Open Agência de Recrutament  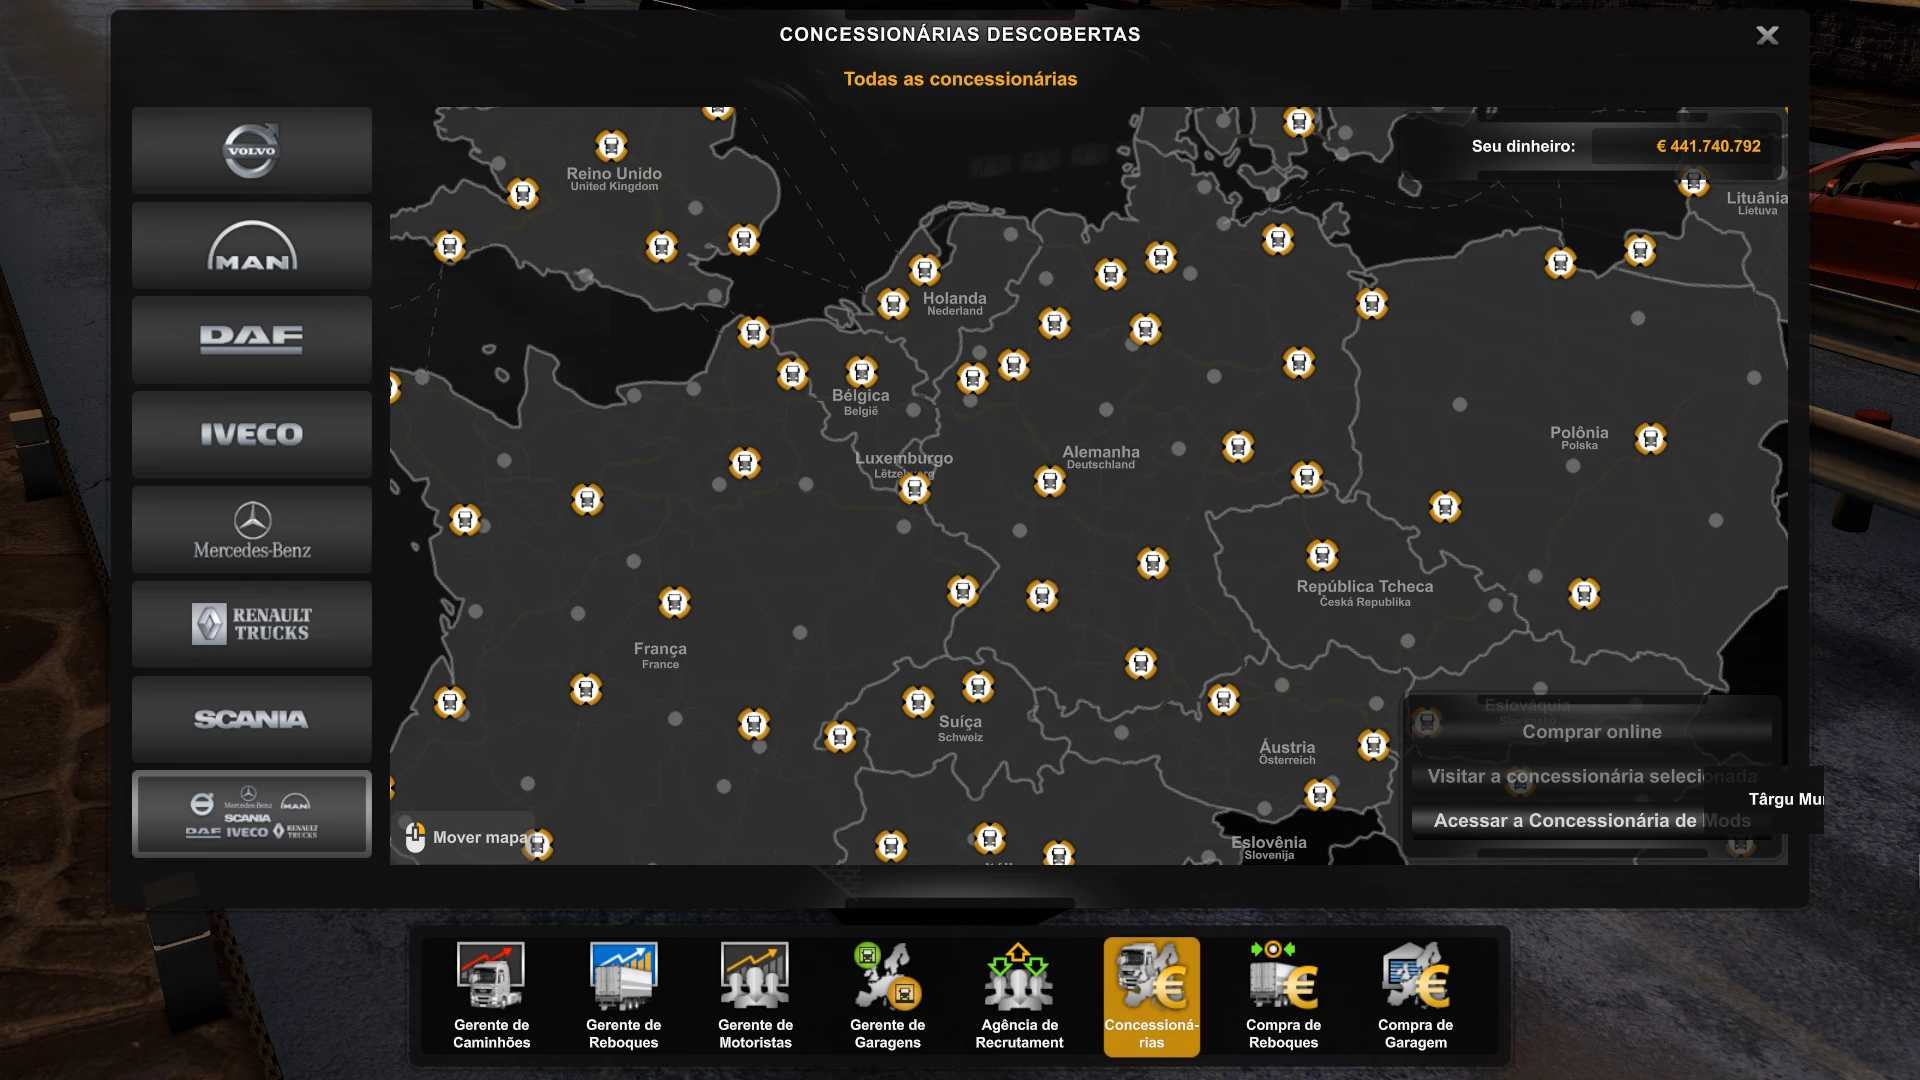click(x=1019, y=996)
